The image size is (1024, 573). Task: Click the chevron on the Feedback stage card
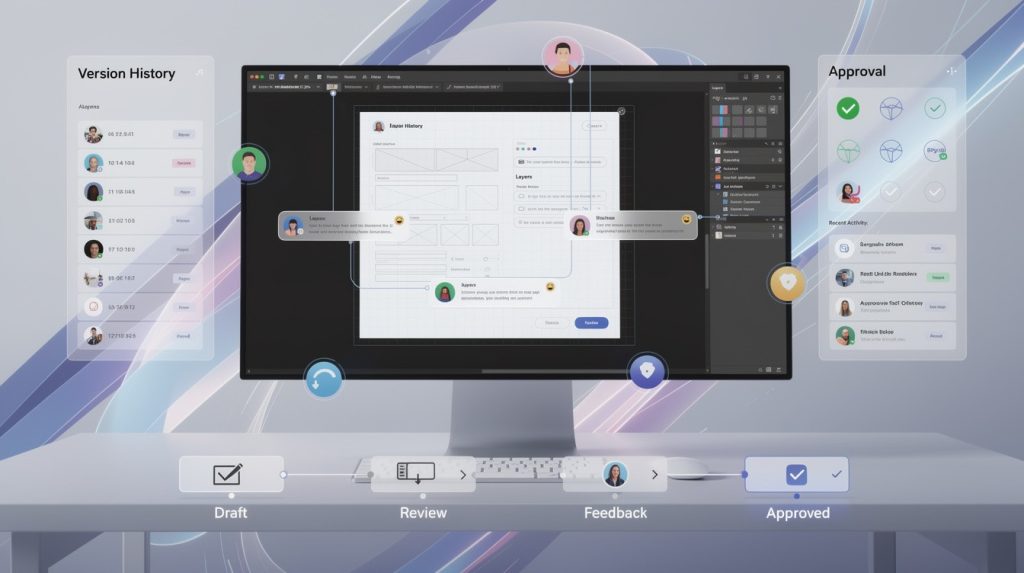click(x=654, y=475)
